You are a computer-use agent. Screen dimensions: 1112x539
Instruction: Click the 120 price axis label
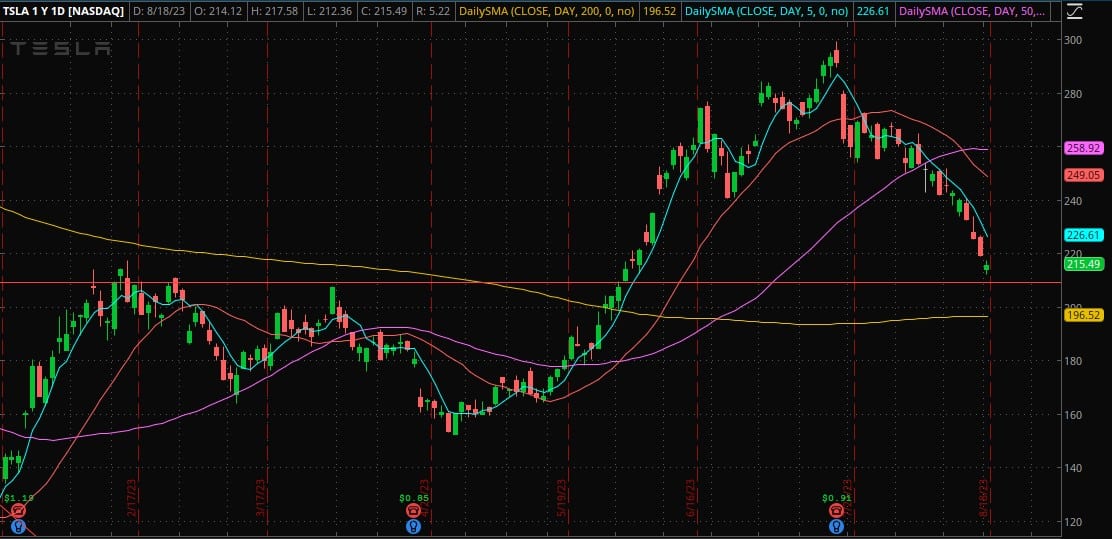tap(1072, 521)
